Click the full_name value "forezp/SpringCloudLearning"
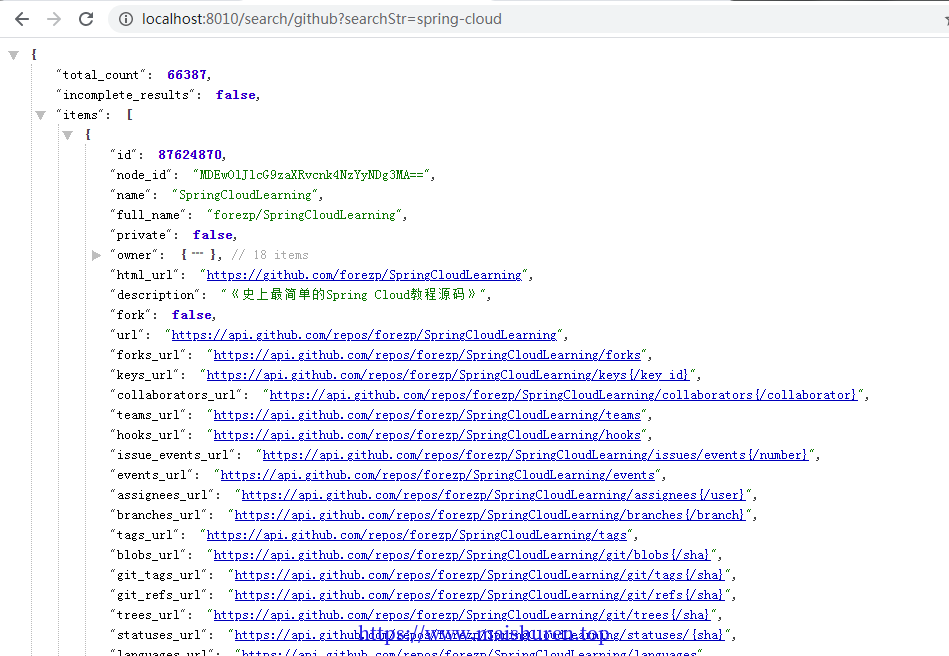 304,215
